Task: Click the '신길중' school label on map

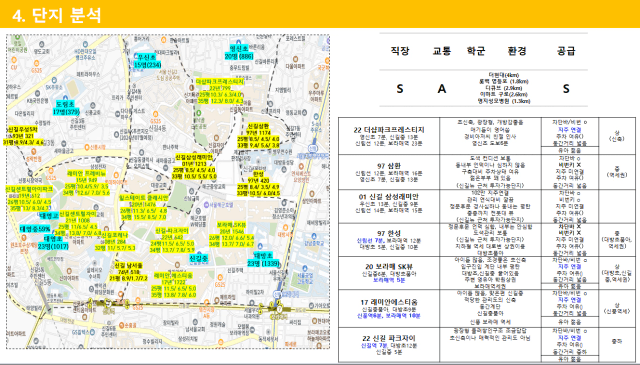Action: coord(199,258)
